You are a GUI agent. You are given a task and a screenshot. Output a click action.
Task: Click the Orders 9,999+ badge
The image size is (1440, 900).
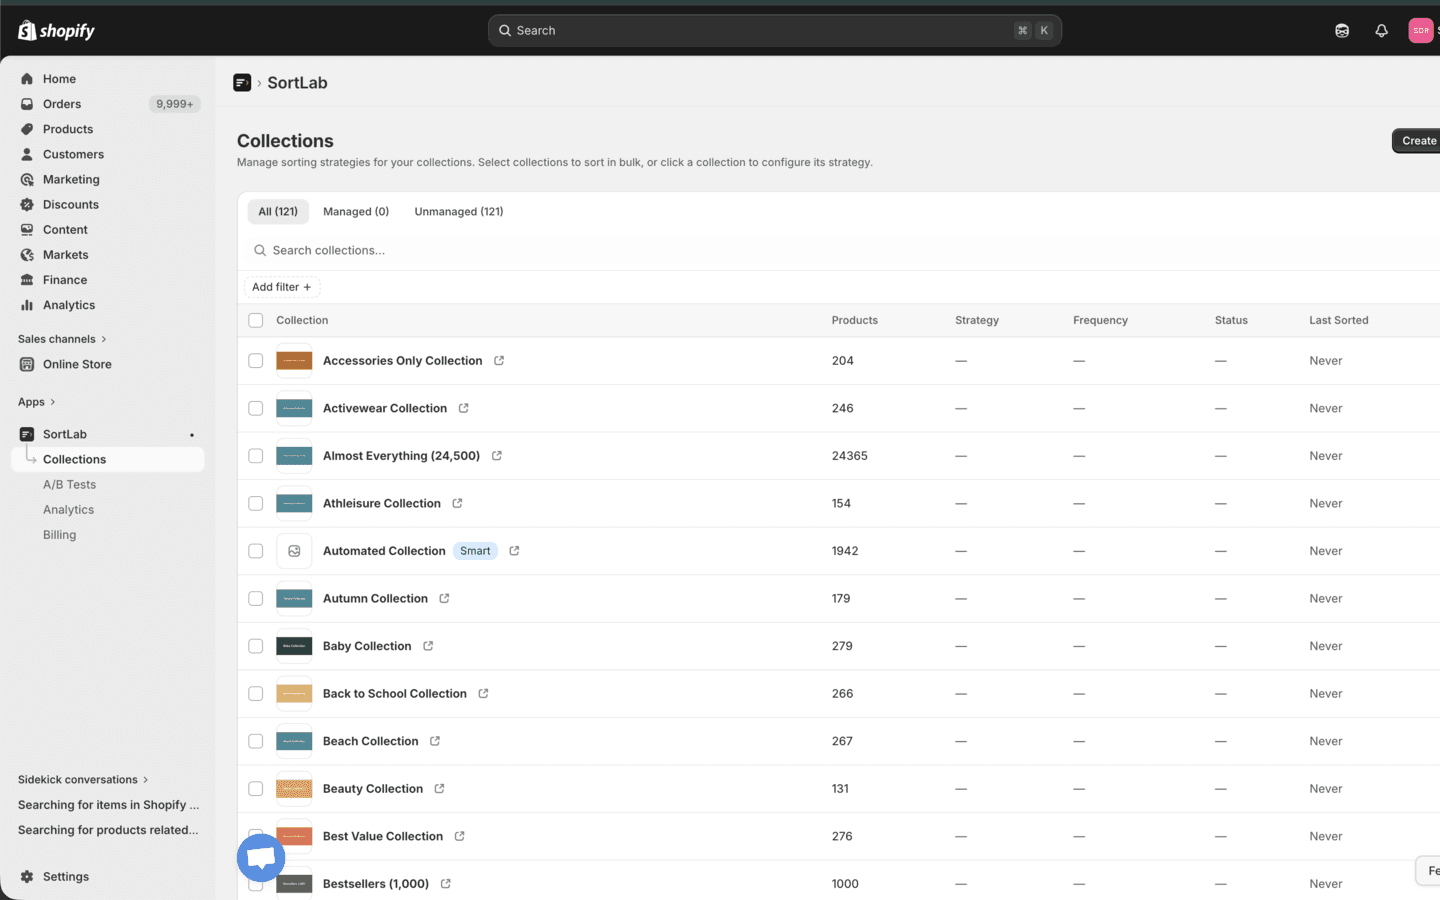[175, 104]
